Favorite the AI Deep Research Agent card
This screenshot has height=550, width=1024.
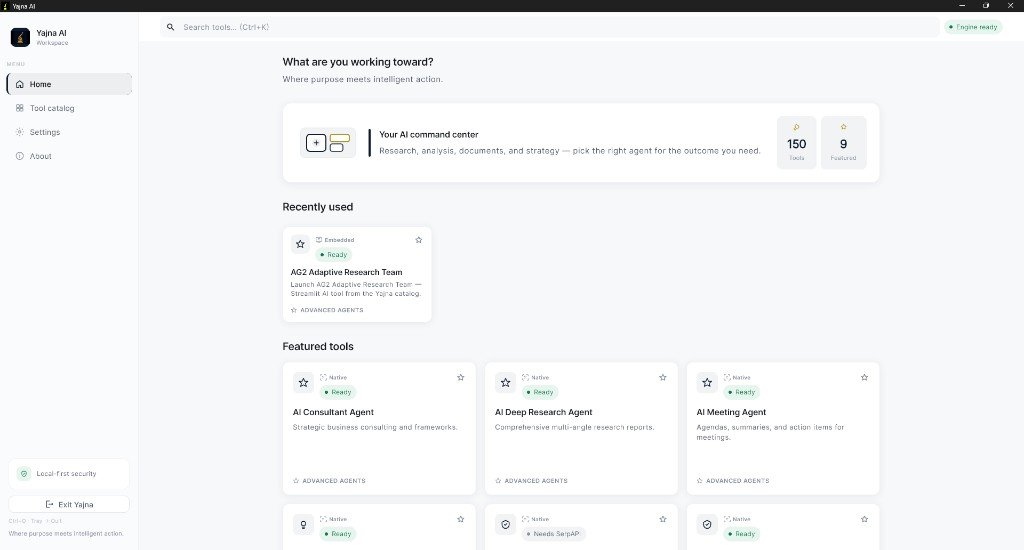(663, 378)
